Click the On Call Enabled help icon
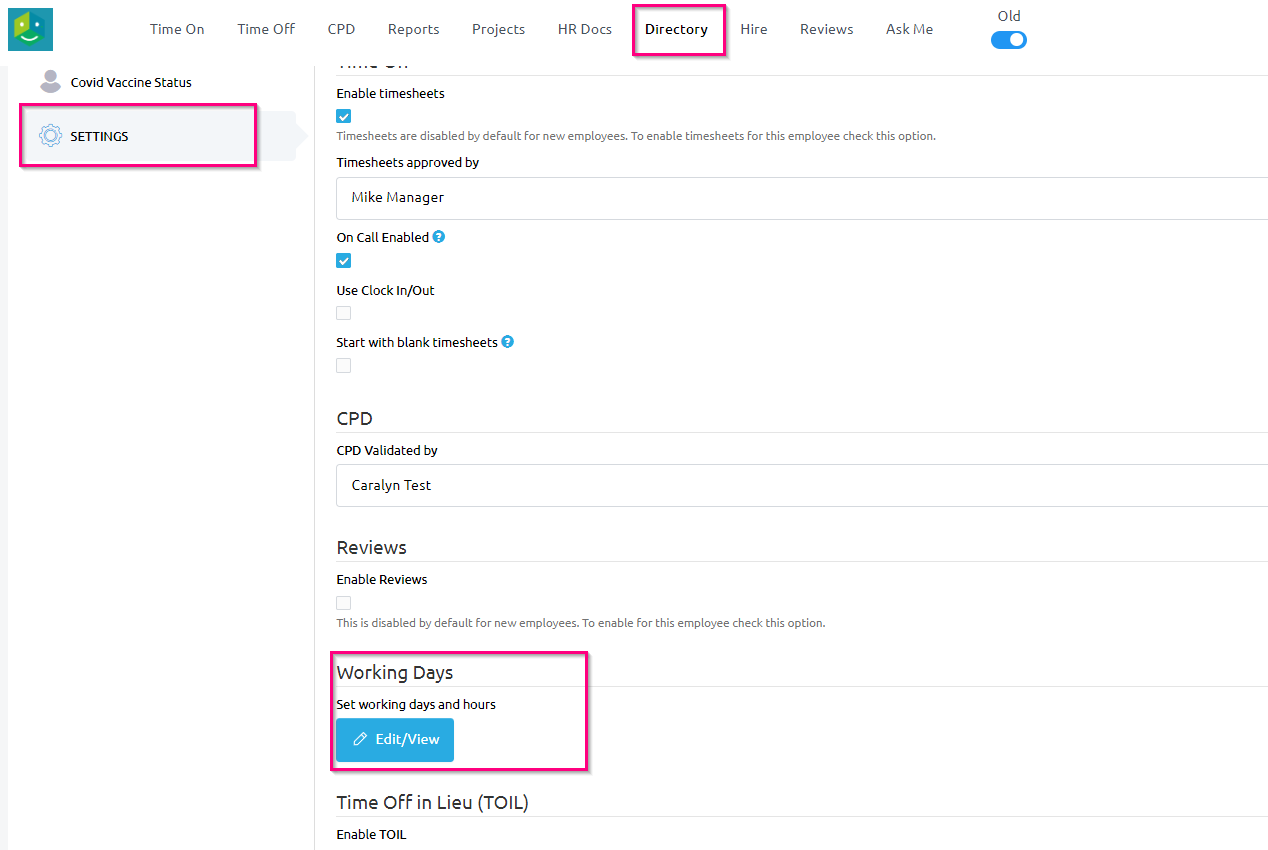Image resolution: width=1268 pixels, height=850 pixels. pos(438,237)
